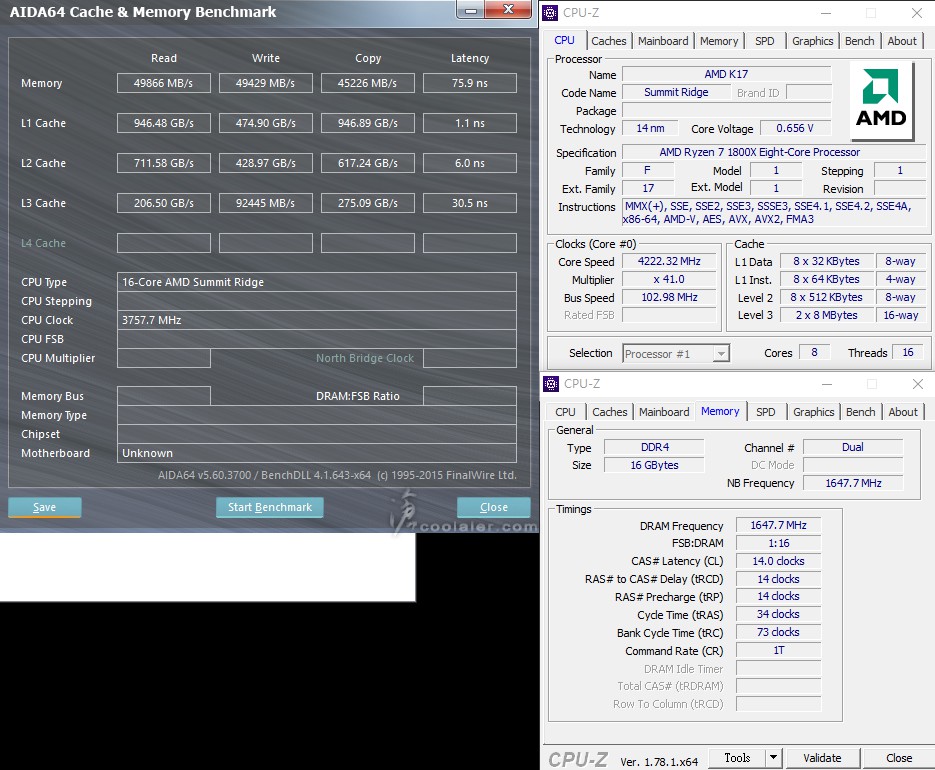Viewport: 935px width, 770px height.
Task: Open the SPD tab in the CPU-Z processor window
Action: click(764, 41)
